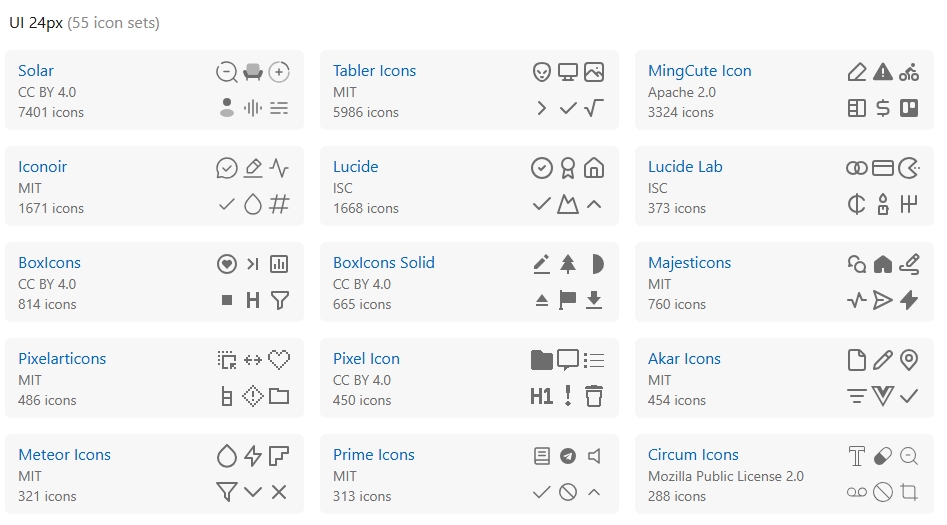
Task: Open the Pixelarticons link
Action: click(62, 359)
